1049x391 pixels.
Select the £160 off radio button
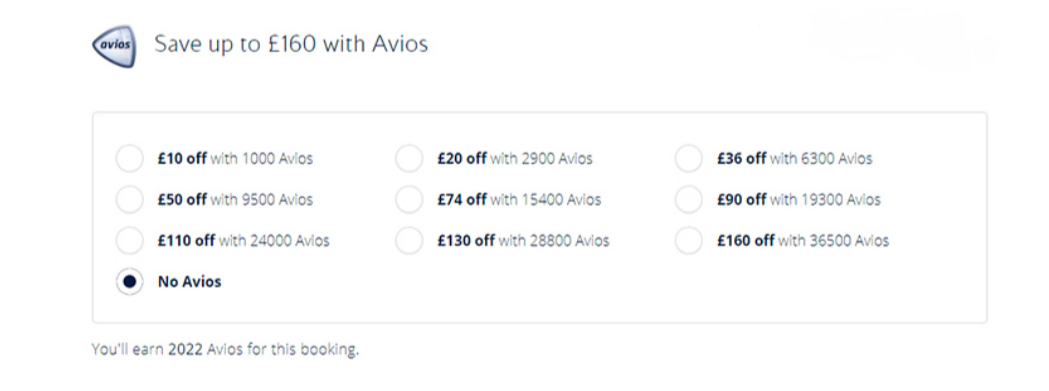(x=688, y=240)
